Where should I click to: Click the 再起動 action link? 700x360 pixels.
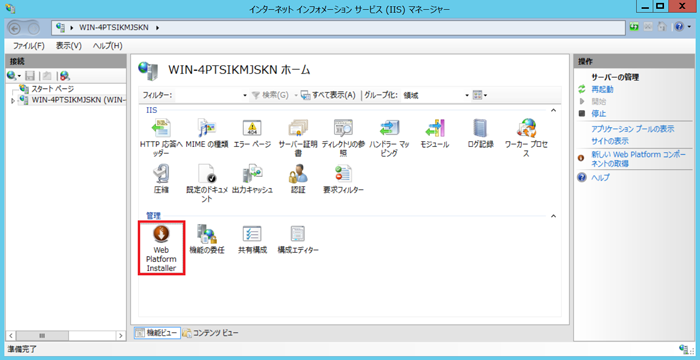602,89
